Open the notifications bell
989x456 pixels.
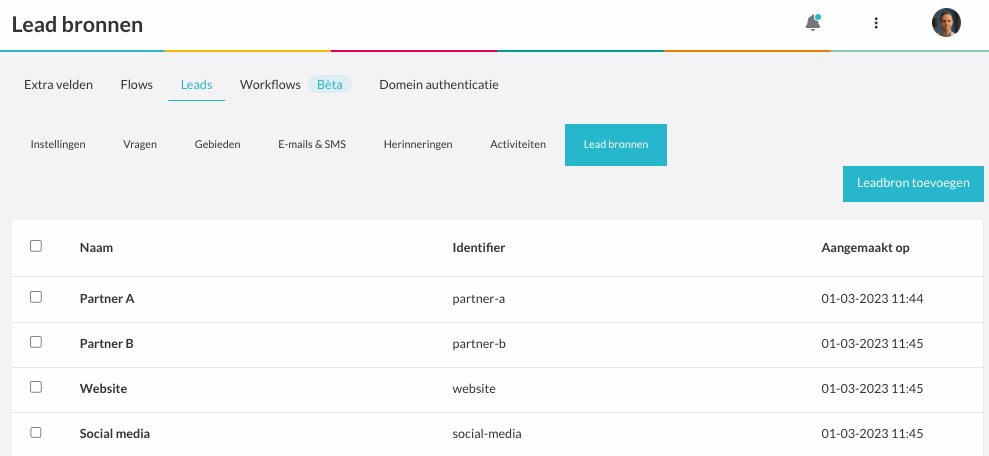click(x=813, y=23)
